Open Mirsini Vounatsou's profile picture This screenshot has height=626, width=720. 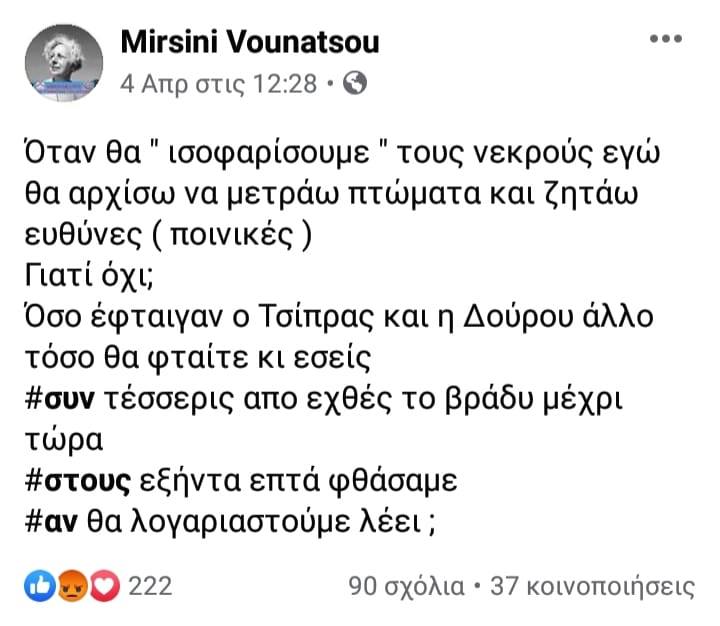pos(64,63)
